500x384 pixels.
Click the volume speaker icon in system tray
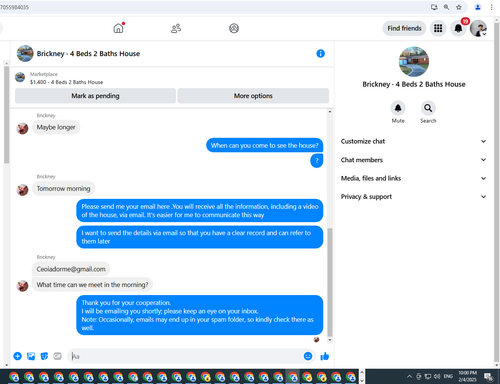pyautogui.click(x=437, y=376)
